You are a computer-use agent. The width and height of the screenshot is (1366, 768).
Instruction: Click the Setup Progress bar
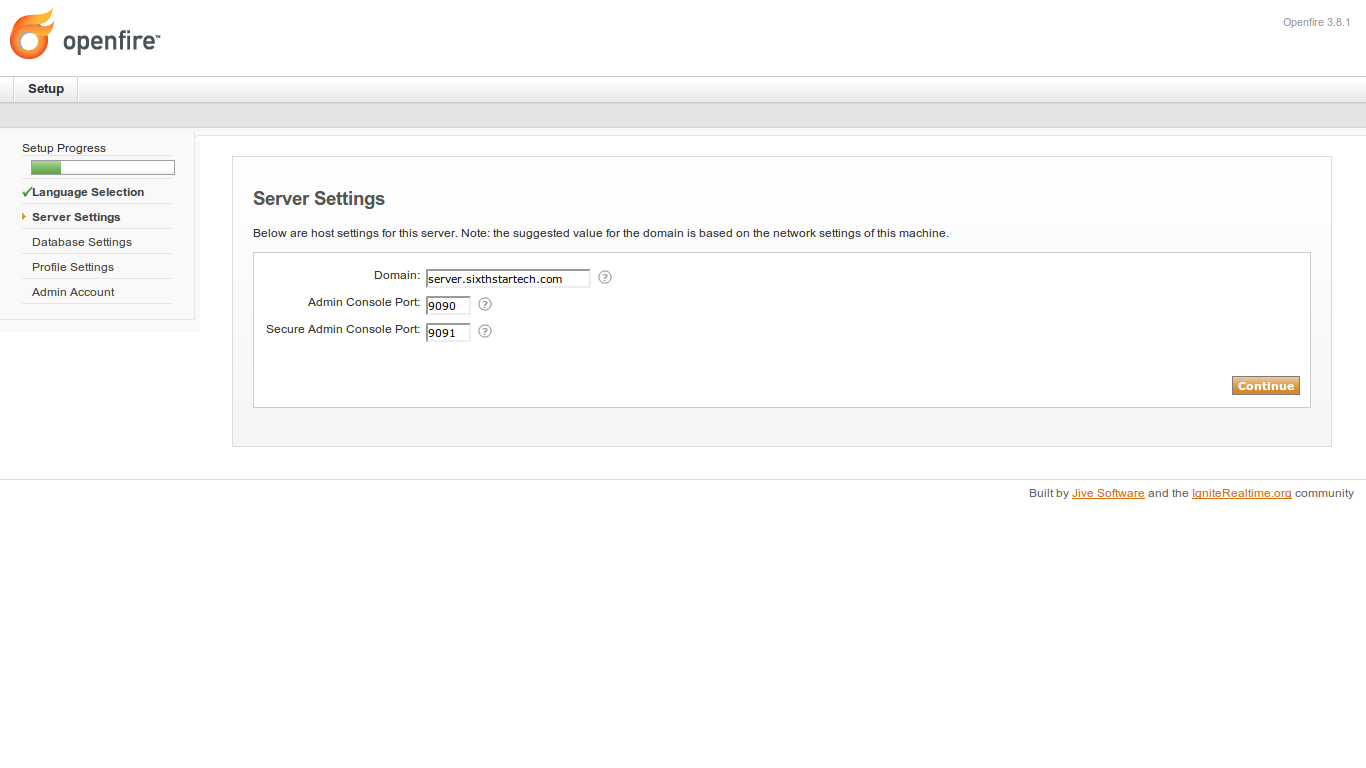103,168
